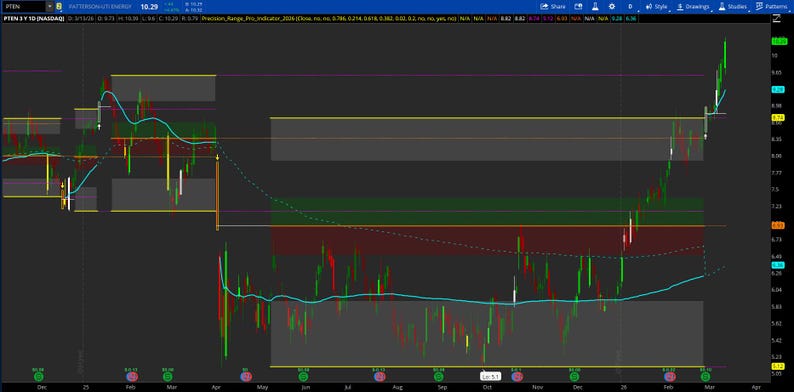Click the cyan 6.36 price bubble on axis
Image resolution: width=794 pixels, height=392 pixels.
point(778,265)
